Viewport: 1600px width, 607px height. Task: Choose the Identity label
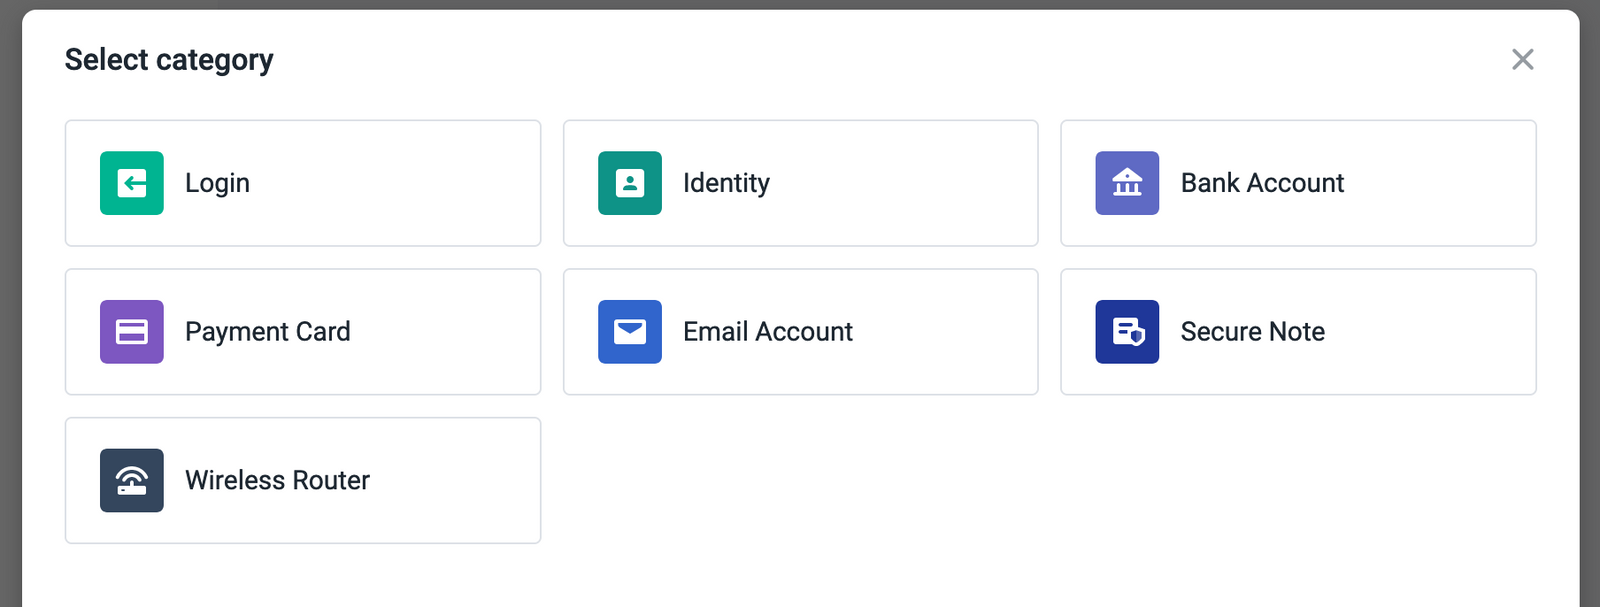point(727,183)
